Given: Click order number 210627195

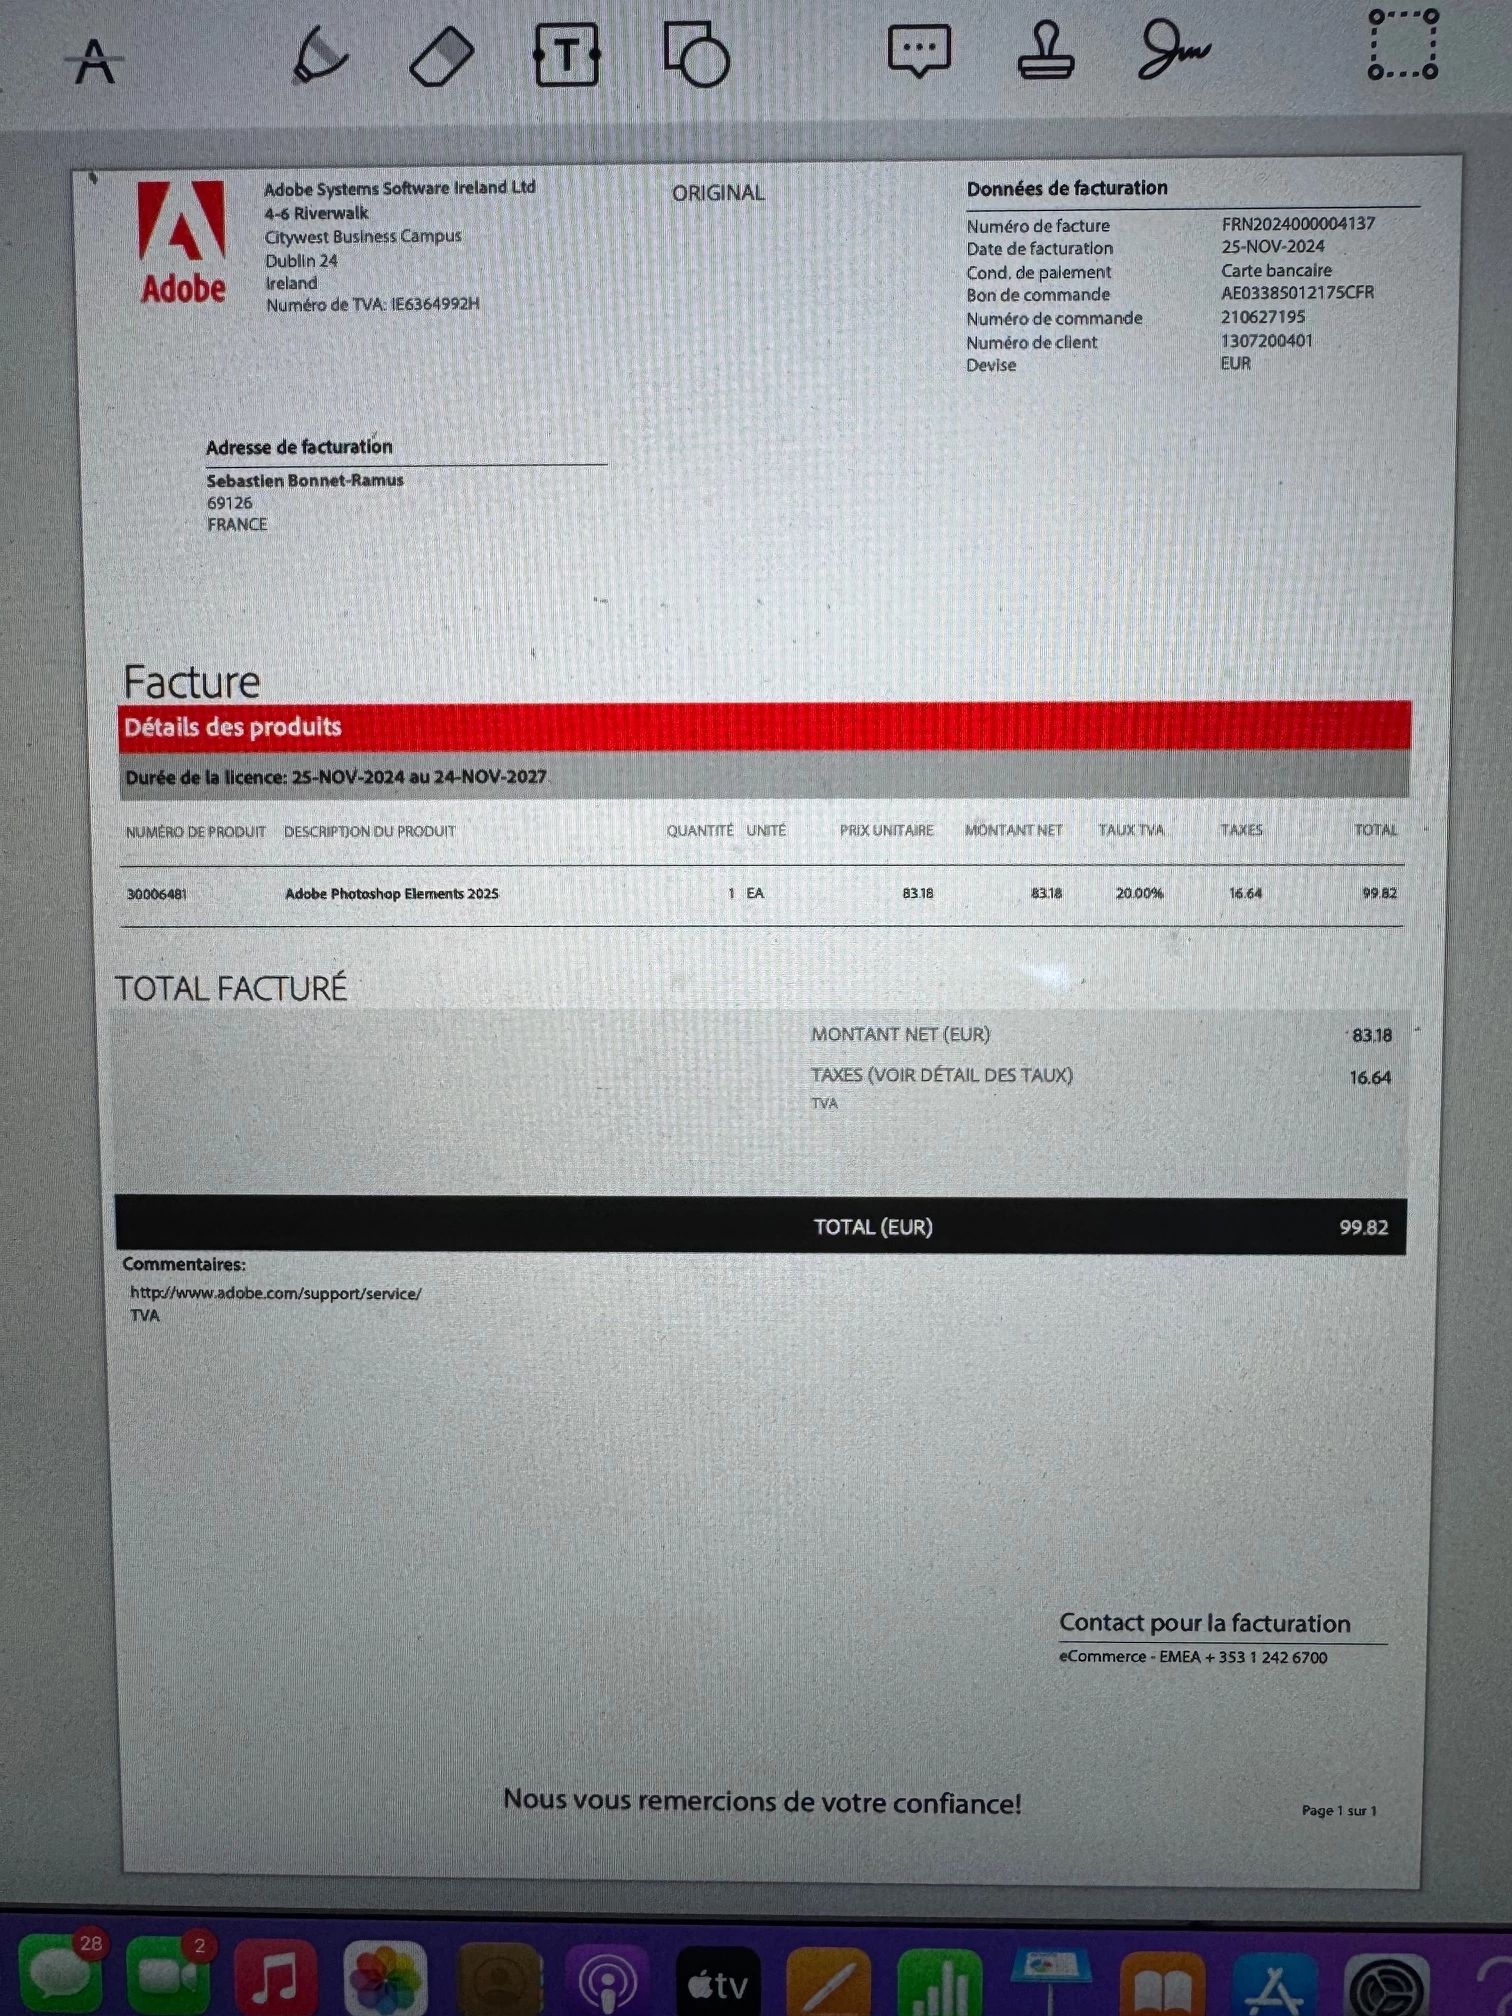Looking at the screenshot, I should pos(1262,316).
